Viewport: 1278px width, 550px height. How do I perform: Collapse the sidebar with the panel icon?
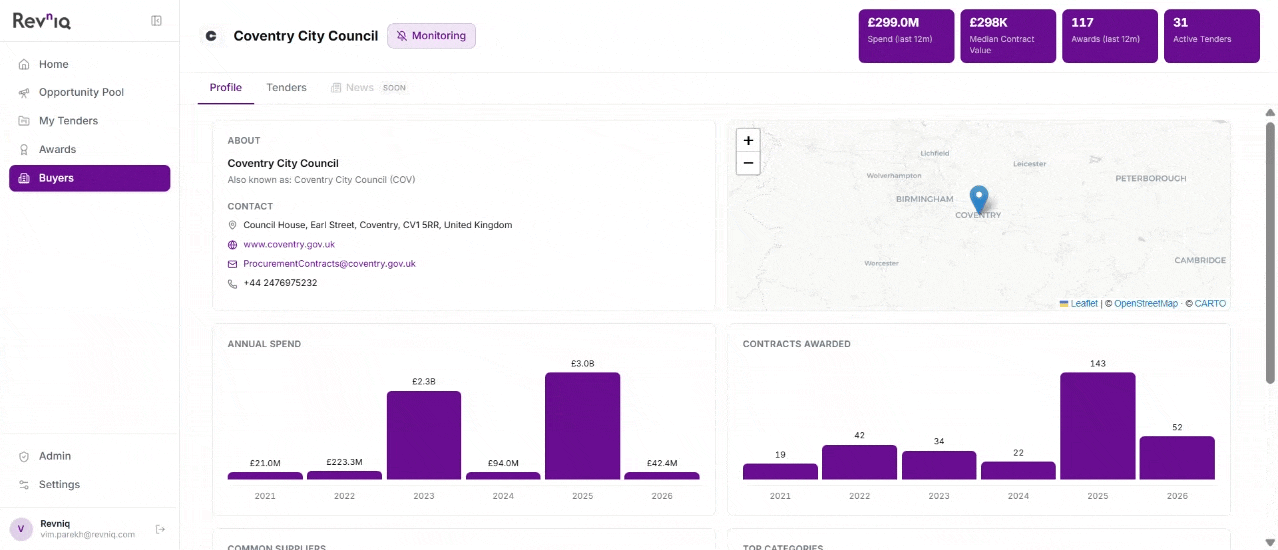(156, 21)
